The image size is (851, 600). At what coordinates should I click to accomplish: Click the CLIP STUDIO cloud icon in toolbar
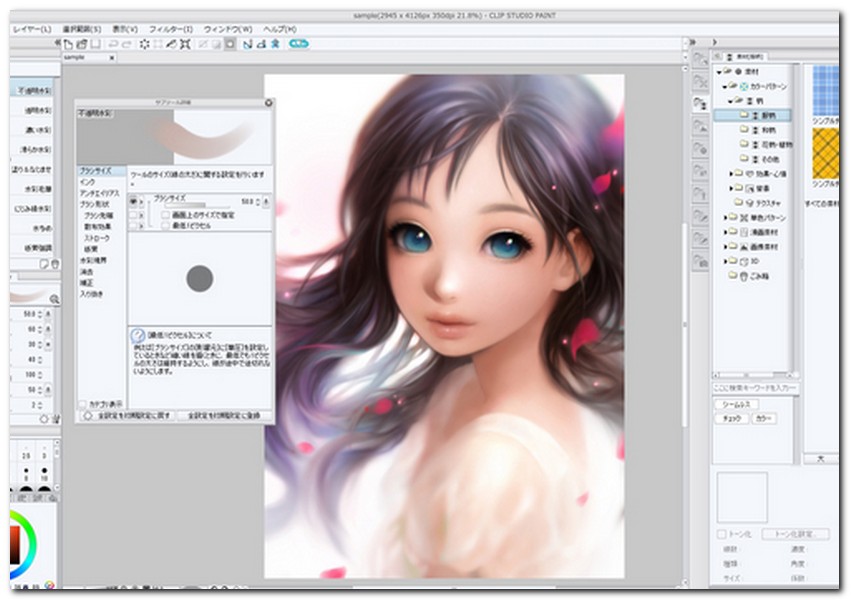pyautogui.click(x=298, y=44)
